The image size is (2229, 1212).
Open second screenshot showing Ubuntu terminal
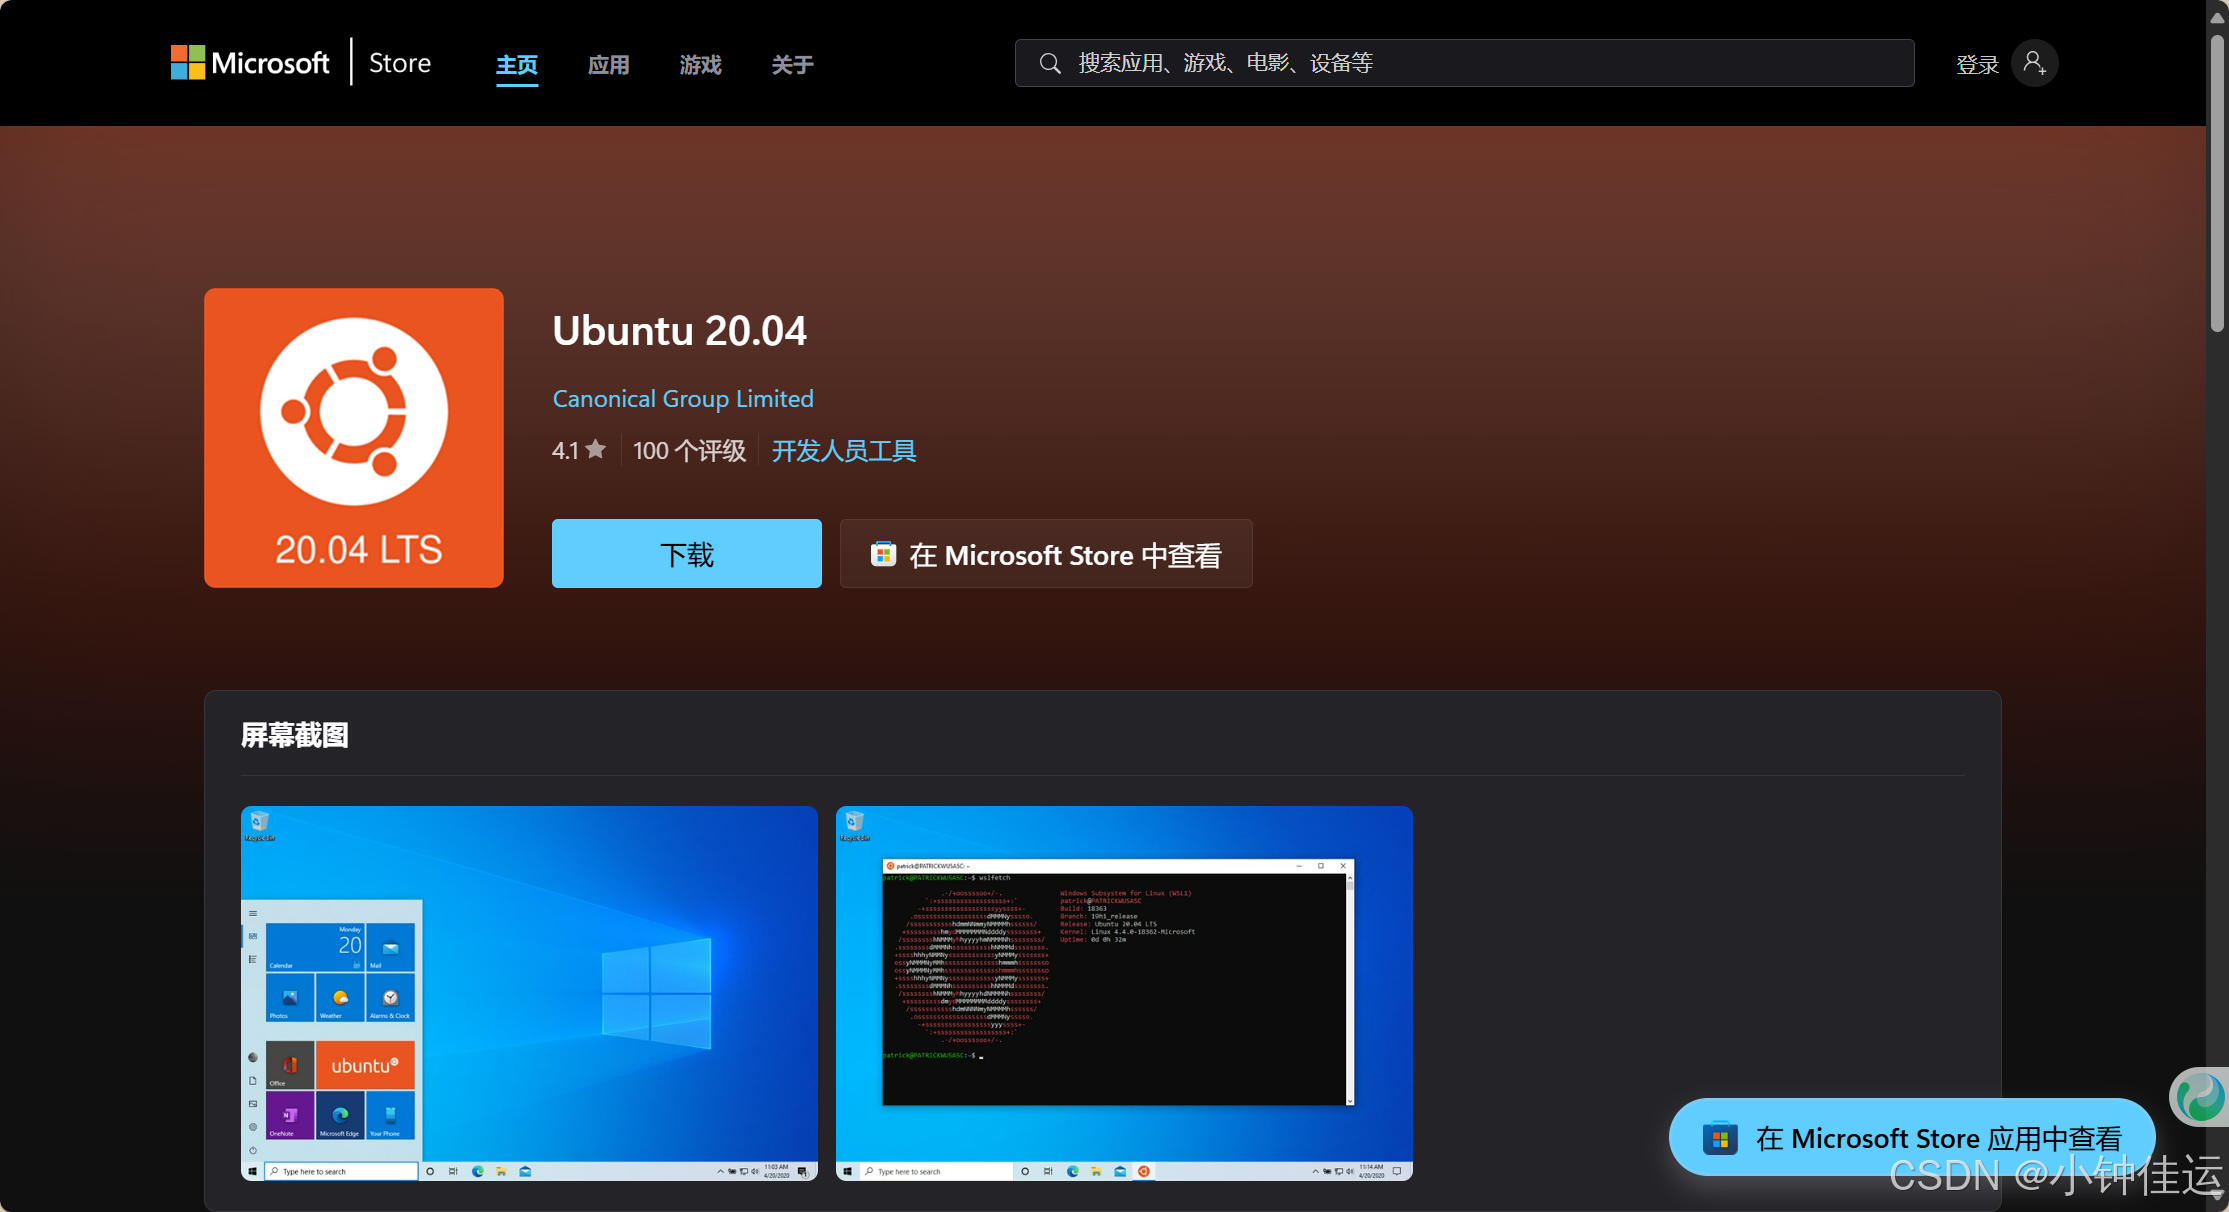point(1124,993)
